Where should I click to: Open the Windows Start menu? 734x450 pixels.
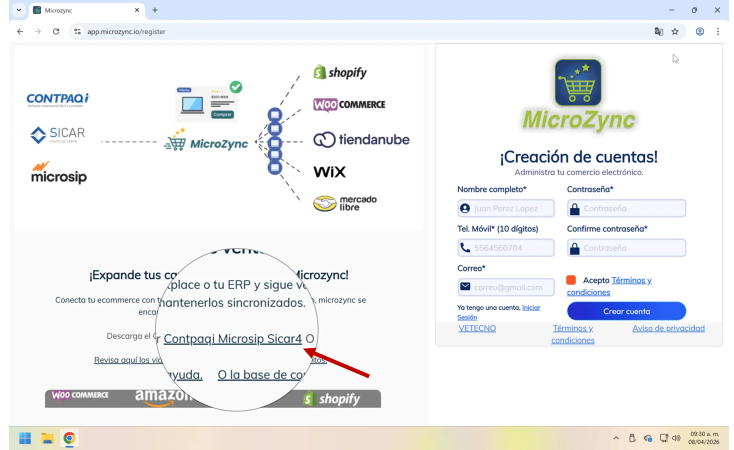coord(25,438)
